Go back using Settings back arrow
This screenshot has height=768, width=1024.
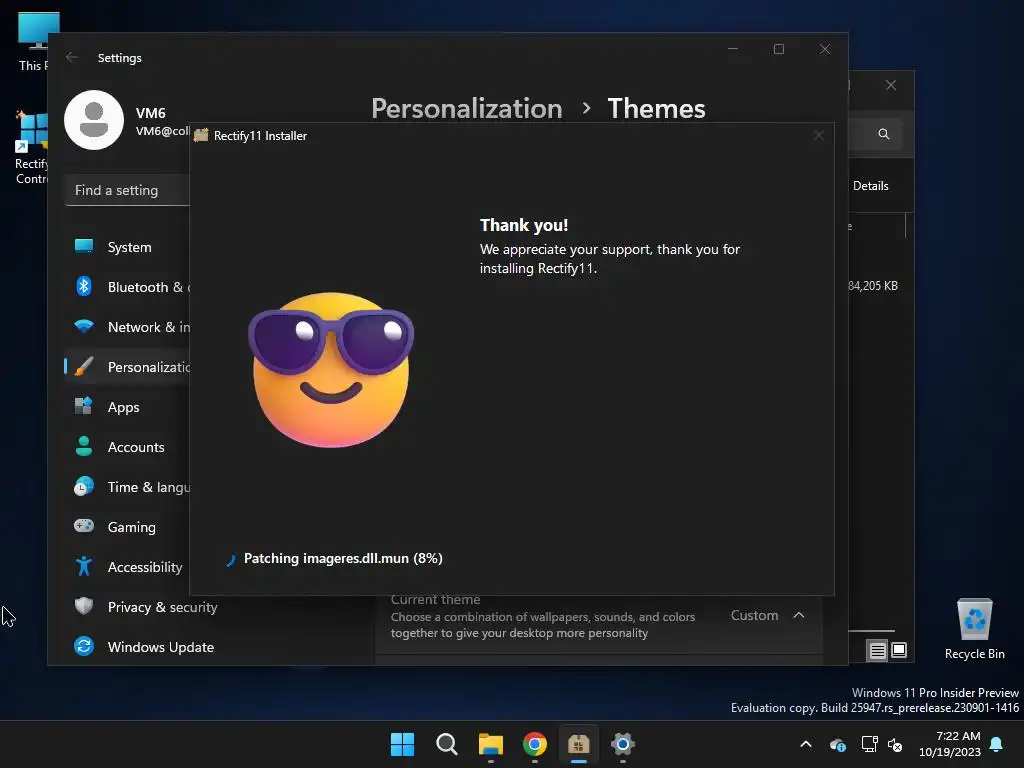click(72, 57)
